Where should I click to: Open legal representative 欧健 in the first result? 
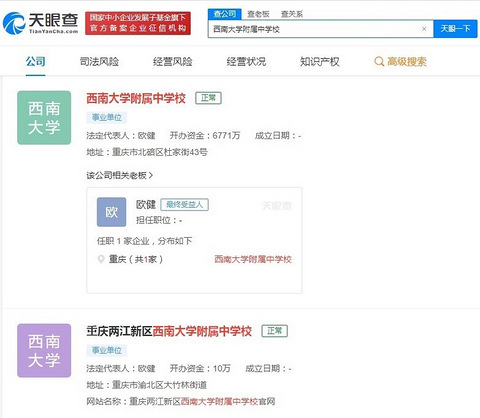coord(147,136)
